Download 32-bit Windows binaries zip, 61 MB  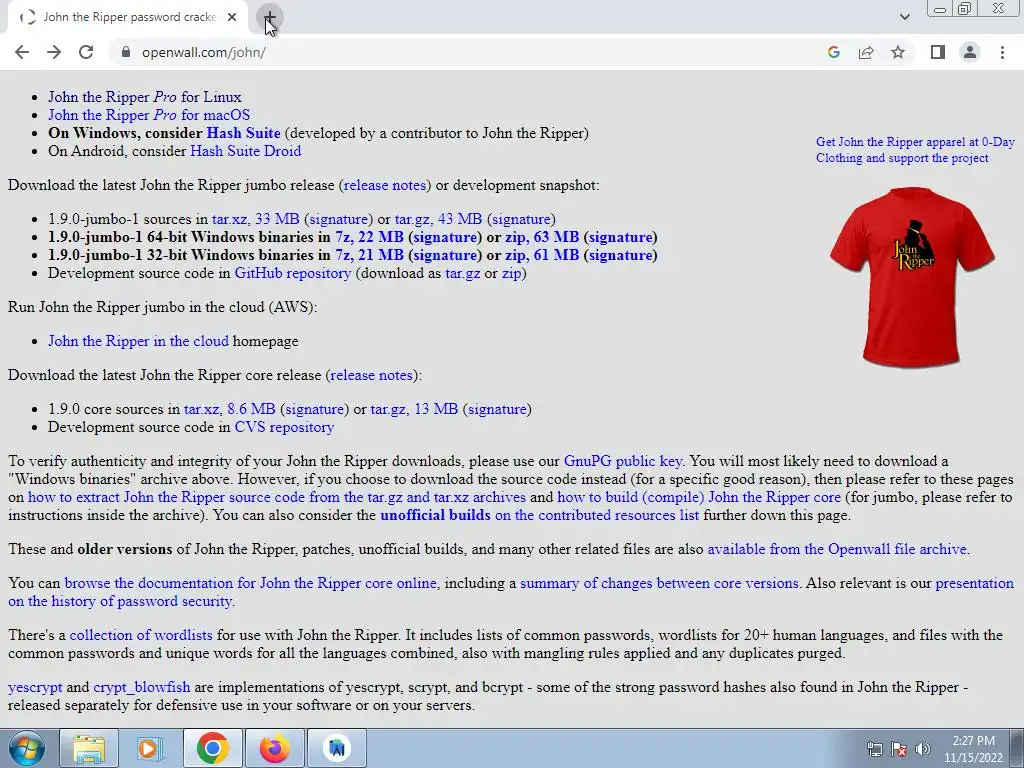(542, 255)
